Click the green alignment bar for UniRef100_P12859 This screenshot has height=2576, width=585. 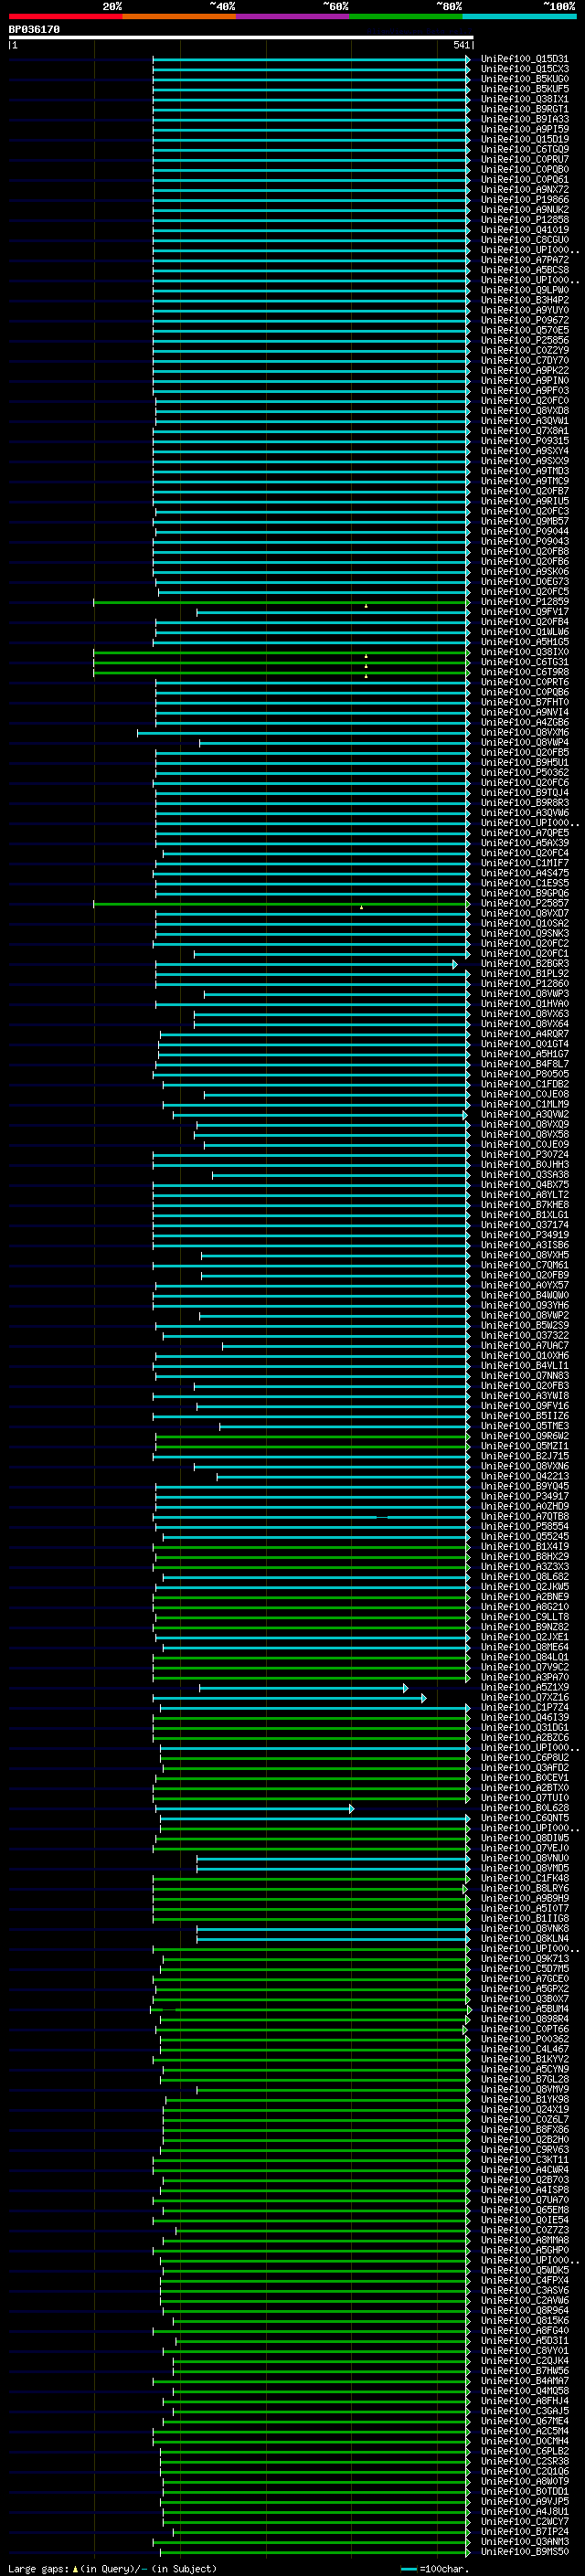(281, 602)
